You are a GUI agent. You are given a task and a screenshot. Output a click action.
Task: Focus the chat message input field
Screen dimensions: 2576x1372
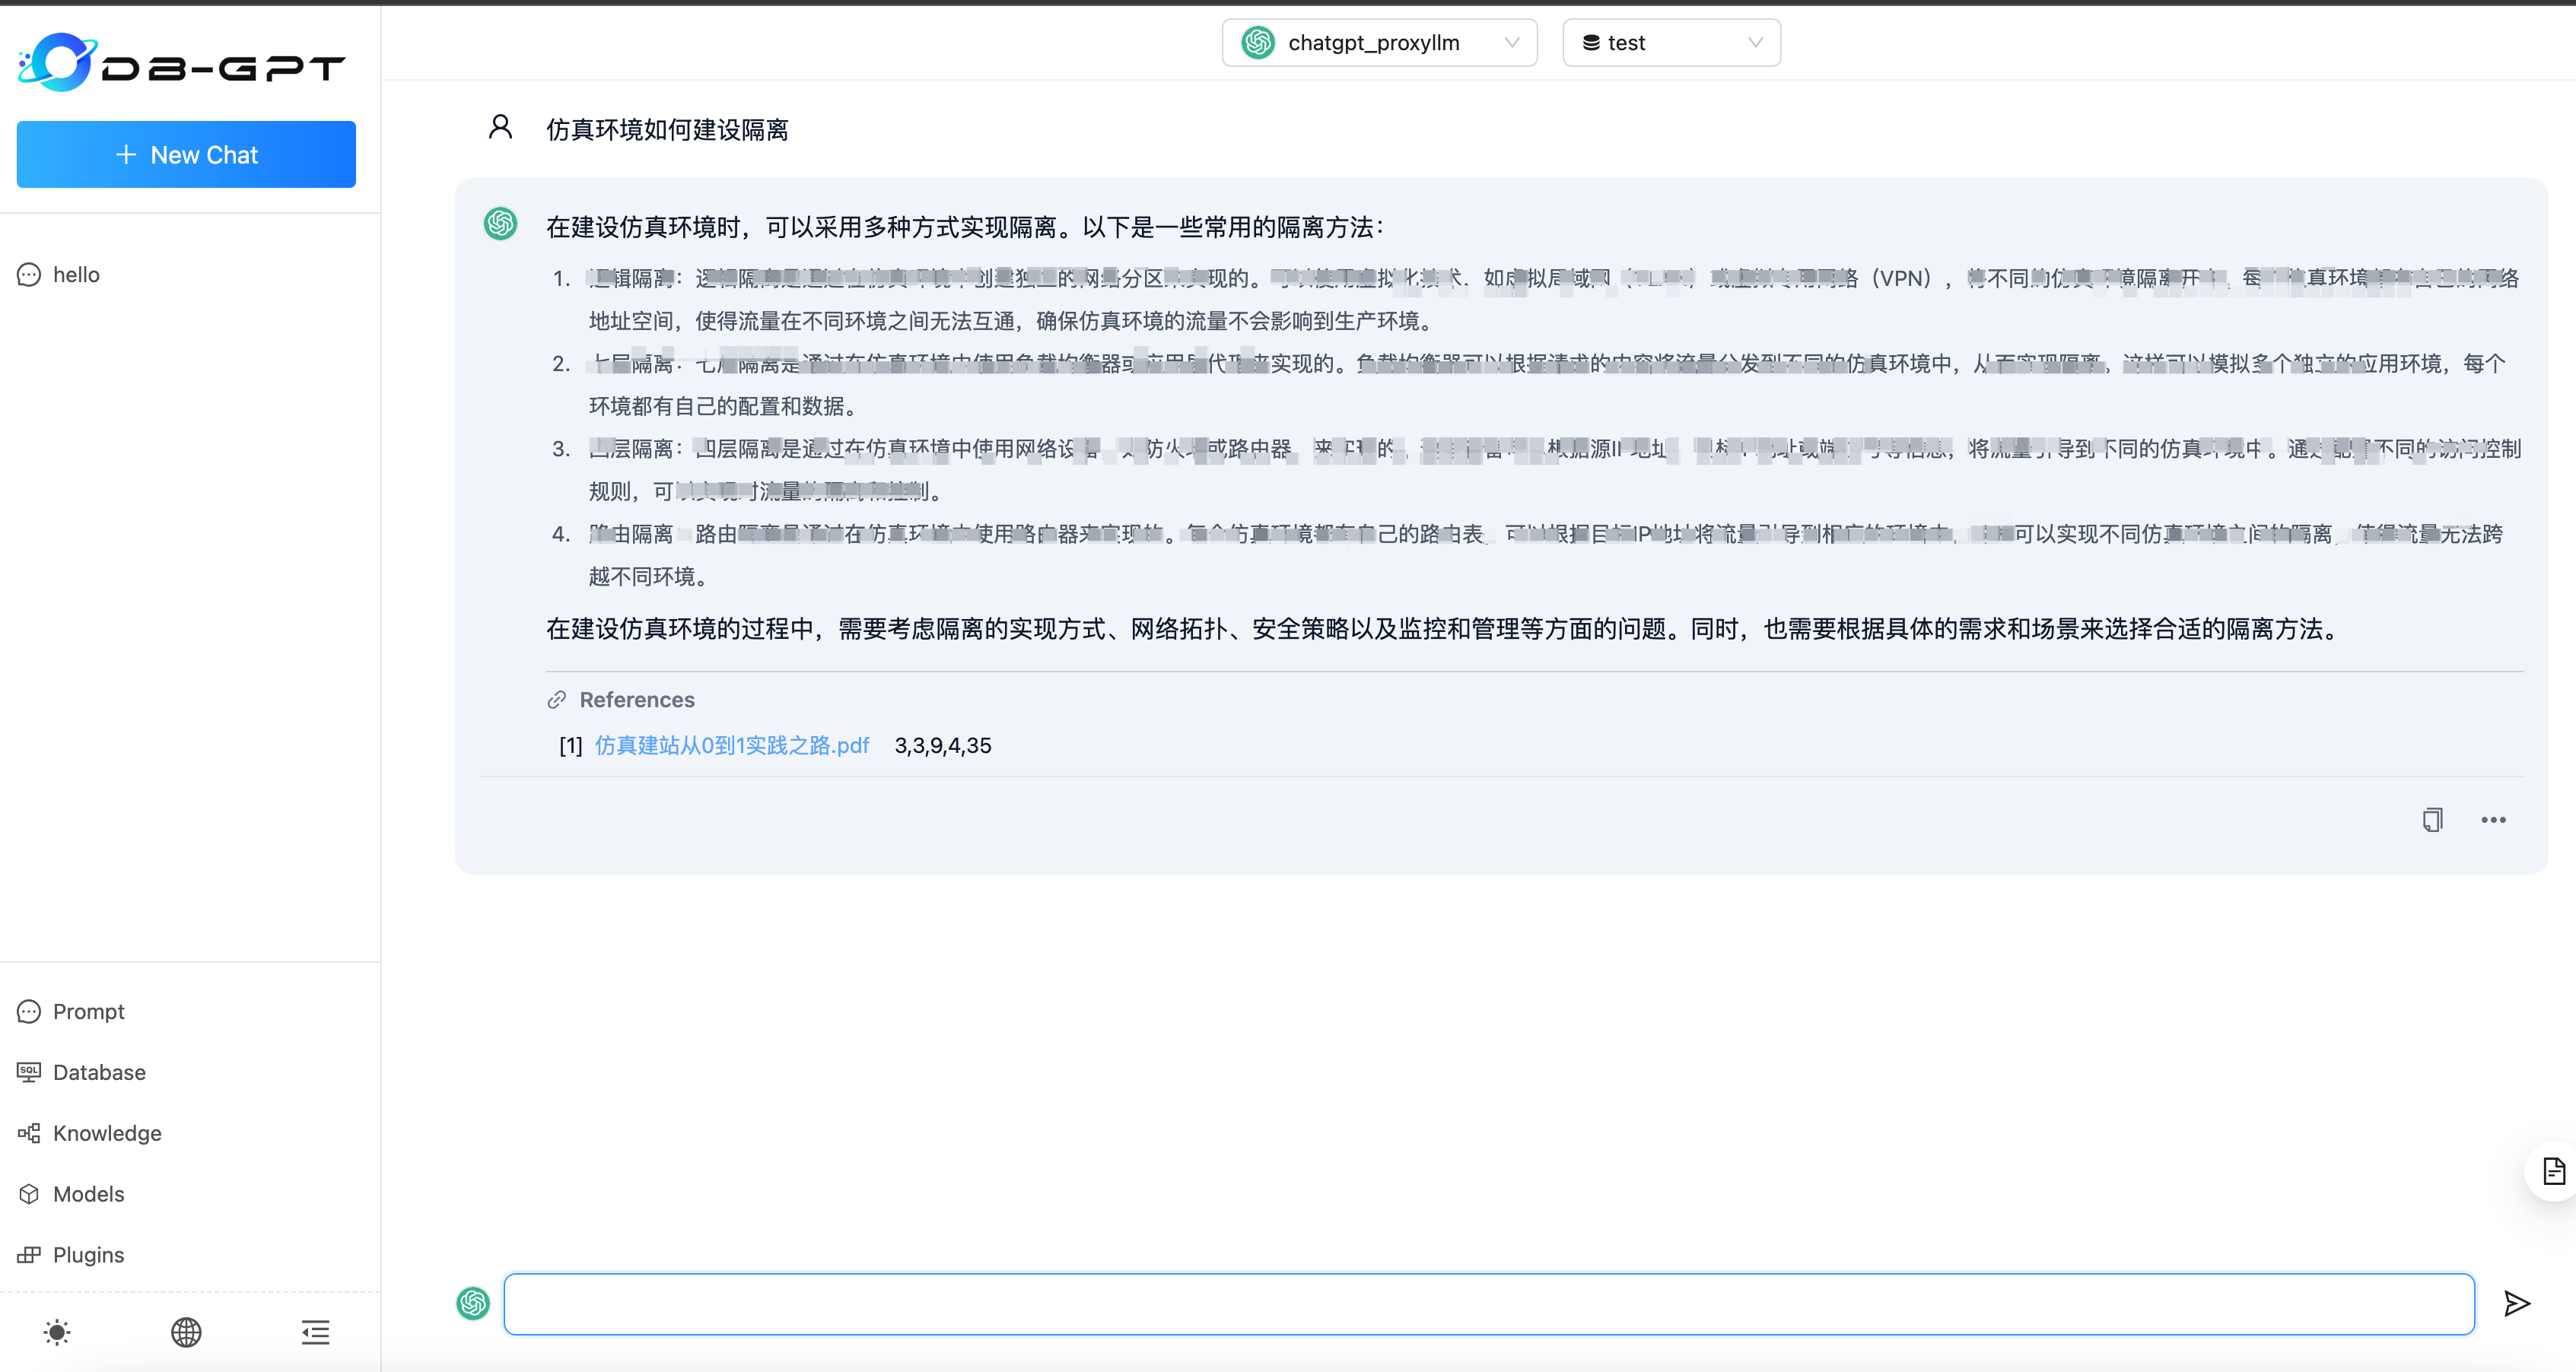tap(1488, 1303)
